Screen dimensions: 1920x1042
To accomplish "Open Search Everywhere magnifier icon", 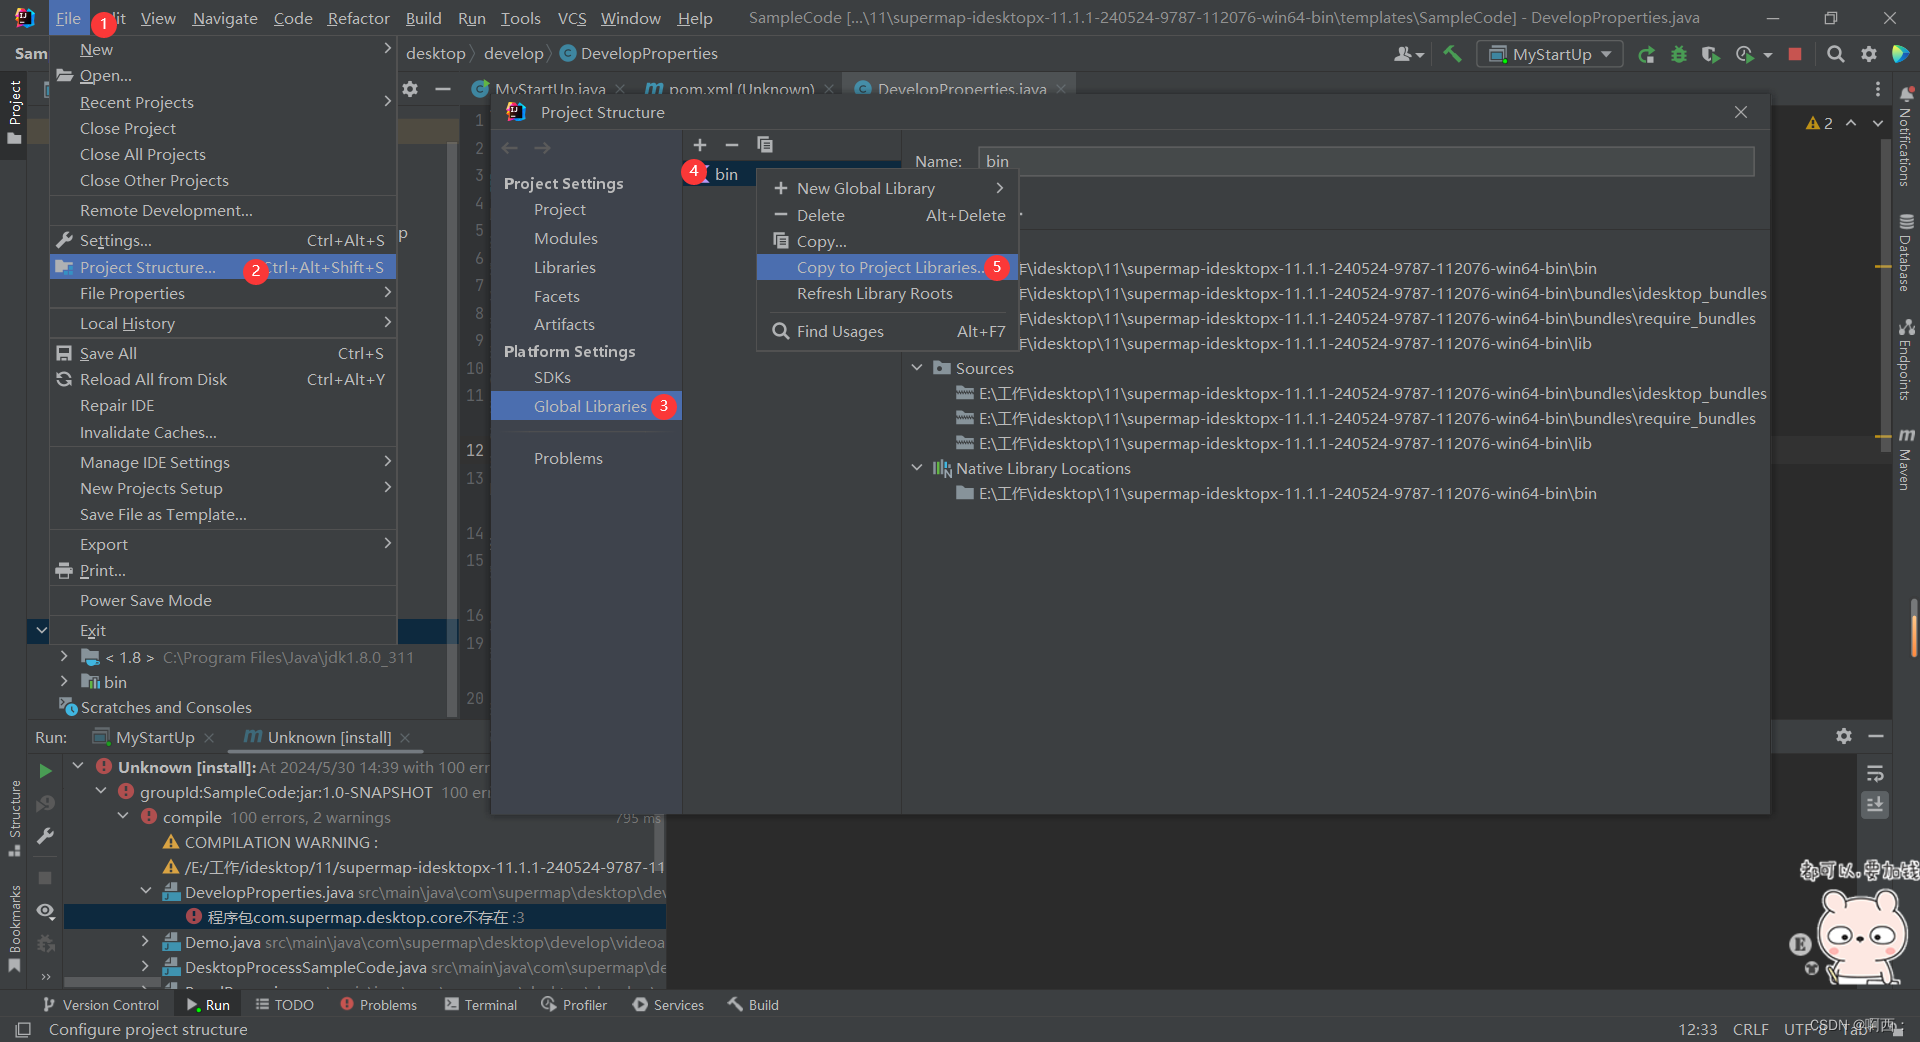I will point(1835,54).
